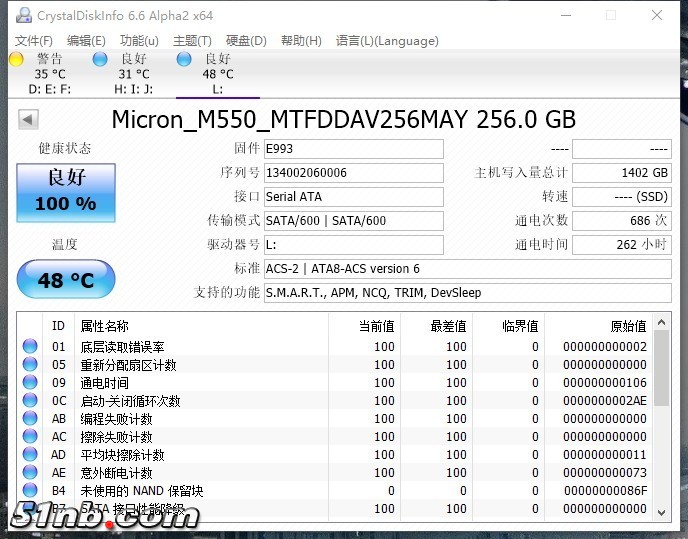
Task: Click the status orb for attribute AB
Action: [x=29, y=419]
